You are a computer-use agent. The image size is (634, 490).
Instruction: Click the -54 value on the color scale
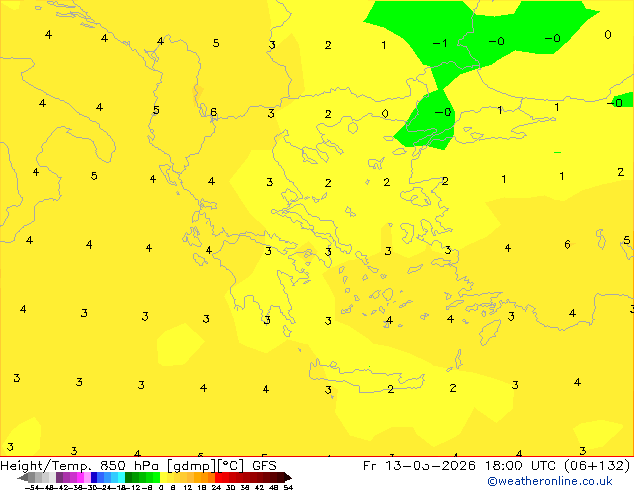point(32,487)
